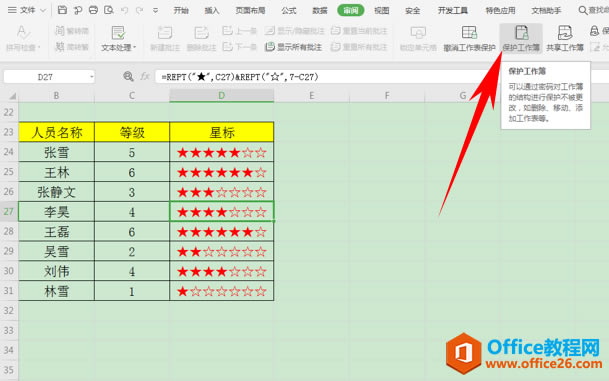Screen dimensions: 609x381
Task: Expand the quick access toolbar customize arrow
Action: point(155,10)
